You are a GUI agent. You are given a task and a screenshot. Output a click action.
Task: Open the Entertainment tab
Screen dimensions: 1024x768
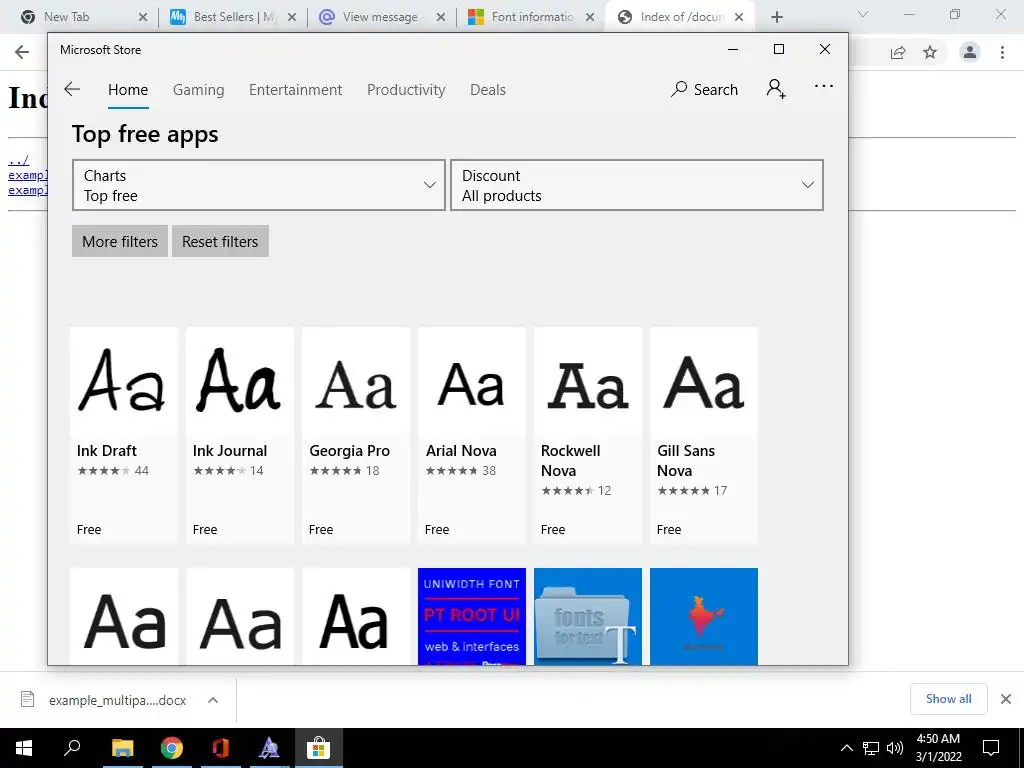[295, 89]
